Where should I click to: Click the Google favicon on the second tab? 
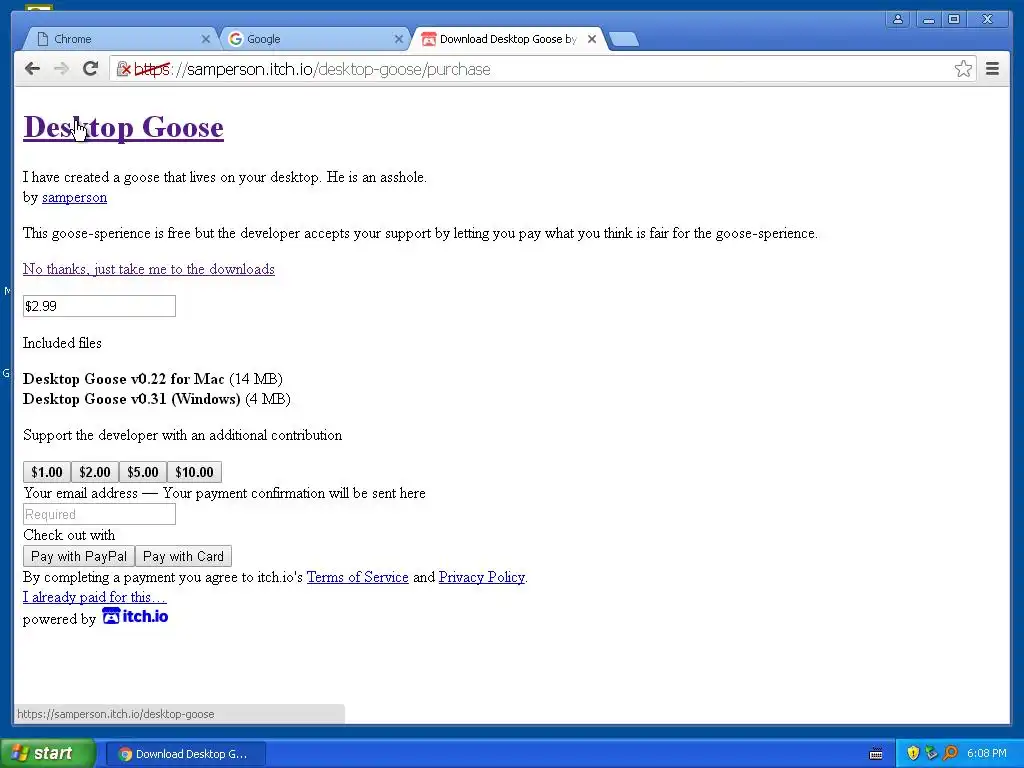(x=235, y=39)
